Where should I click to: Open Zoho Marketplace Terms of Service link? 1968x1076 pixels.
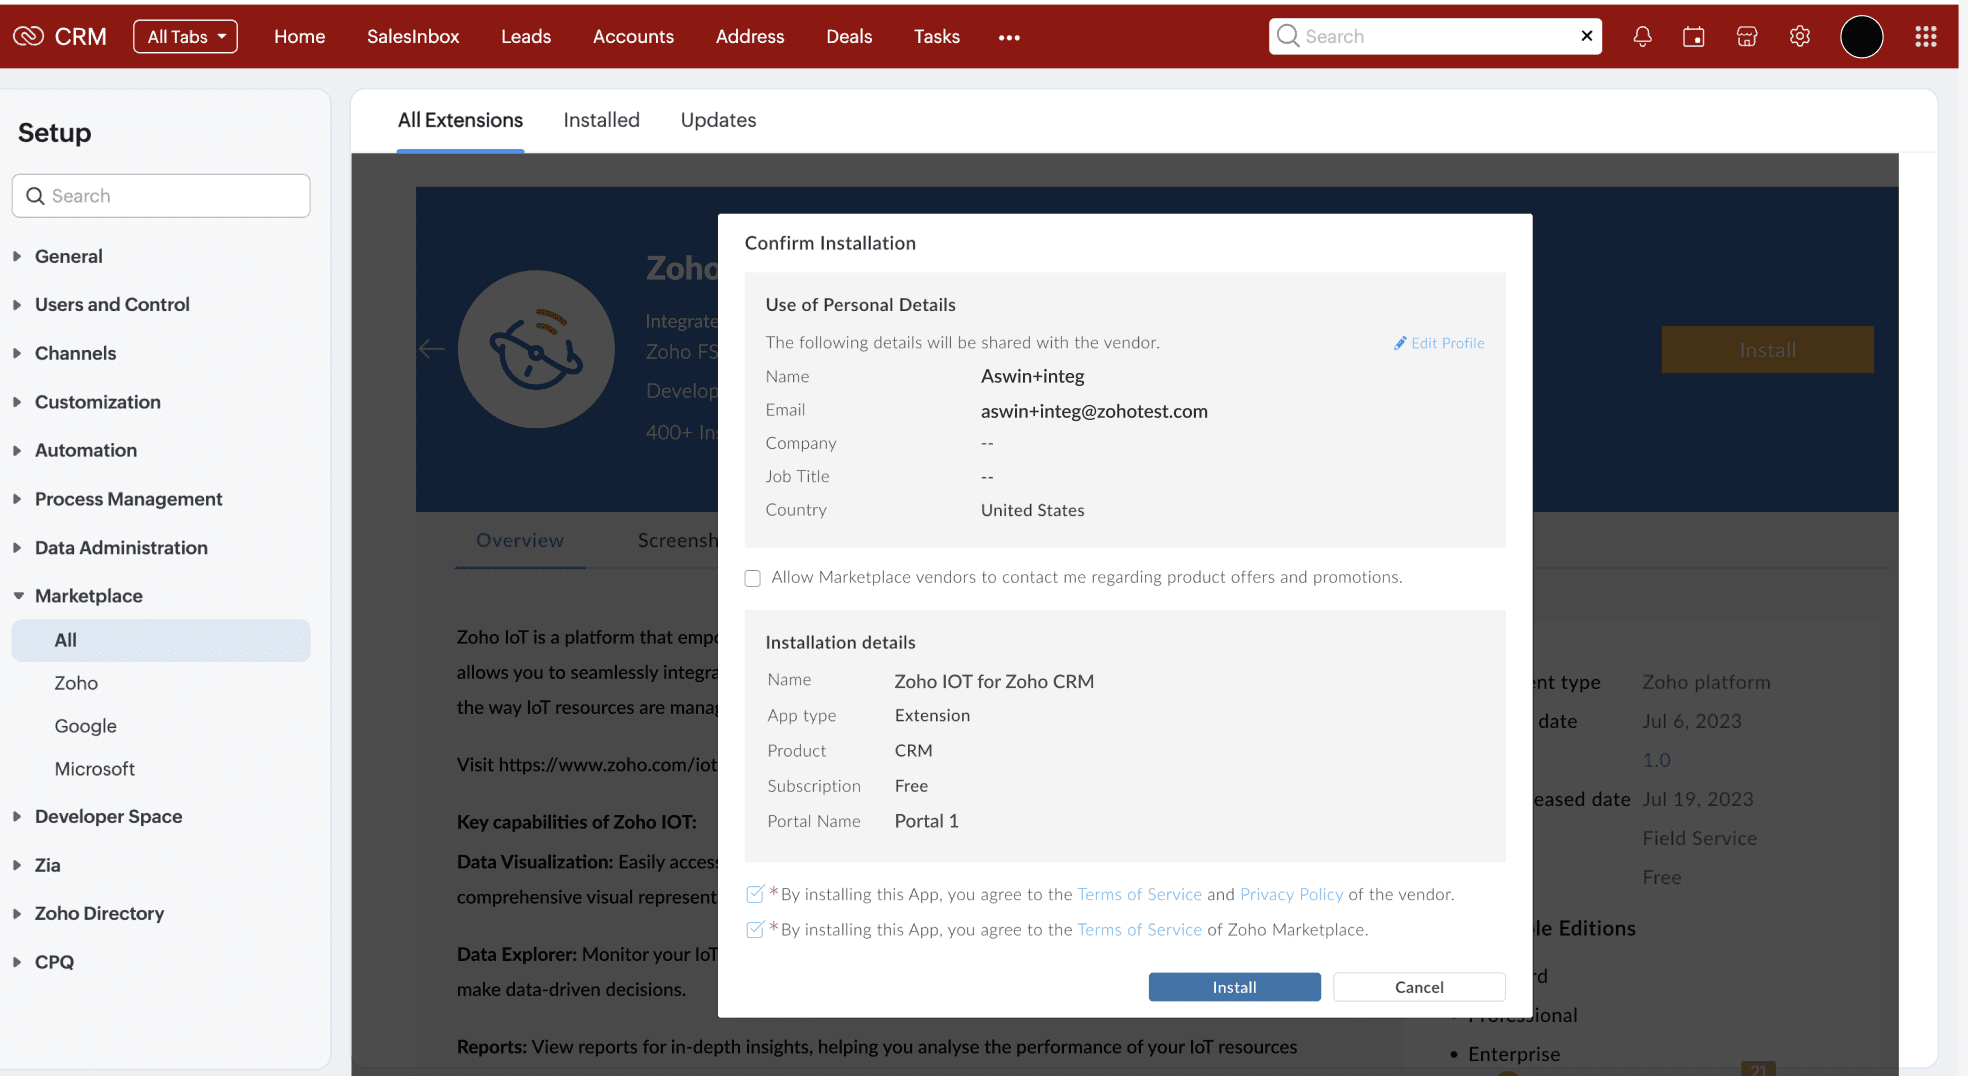coord(1139,929)
